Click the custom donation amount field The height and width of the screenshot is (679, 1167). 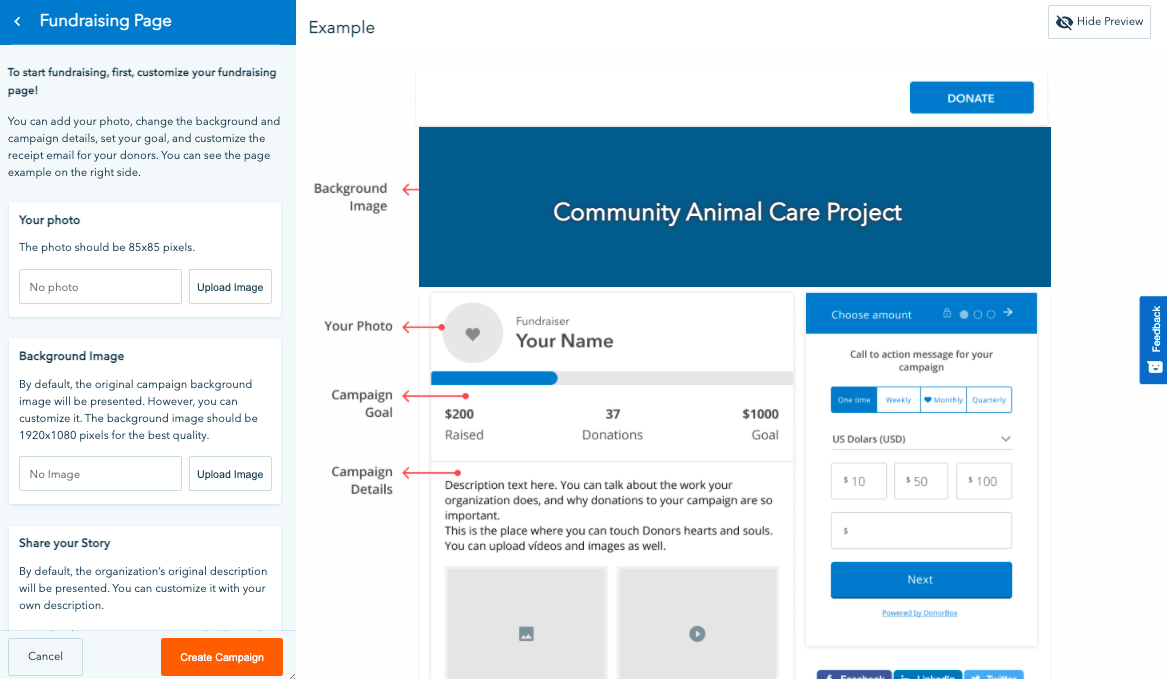(921, 531)
